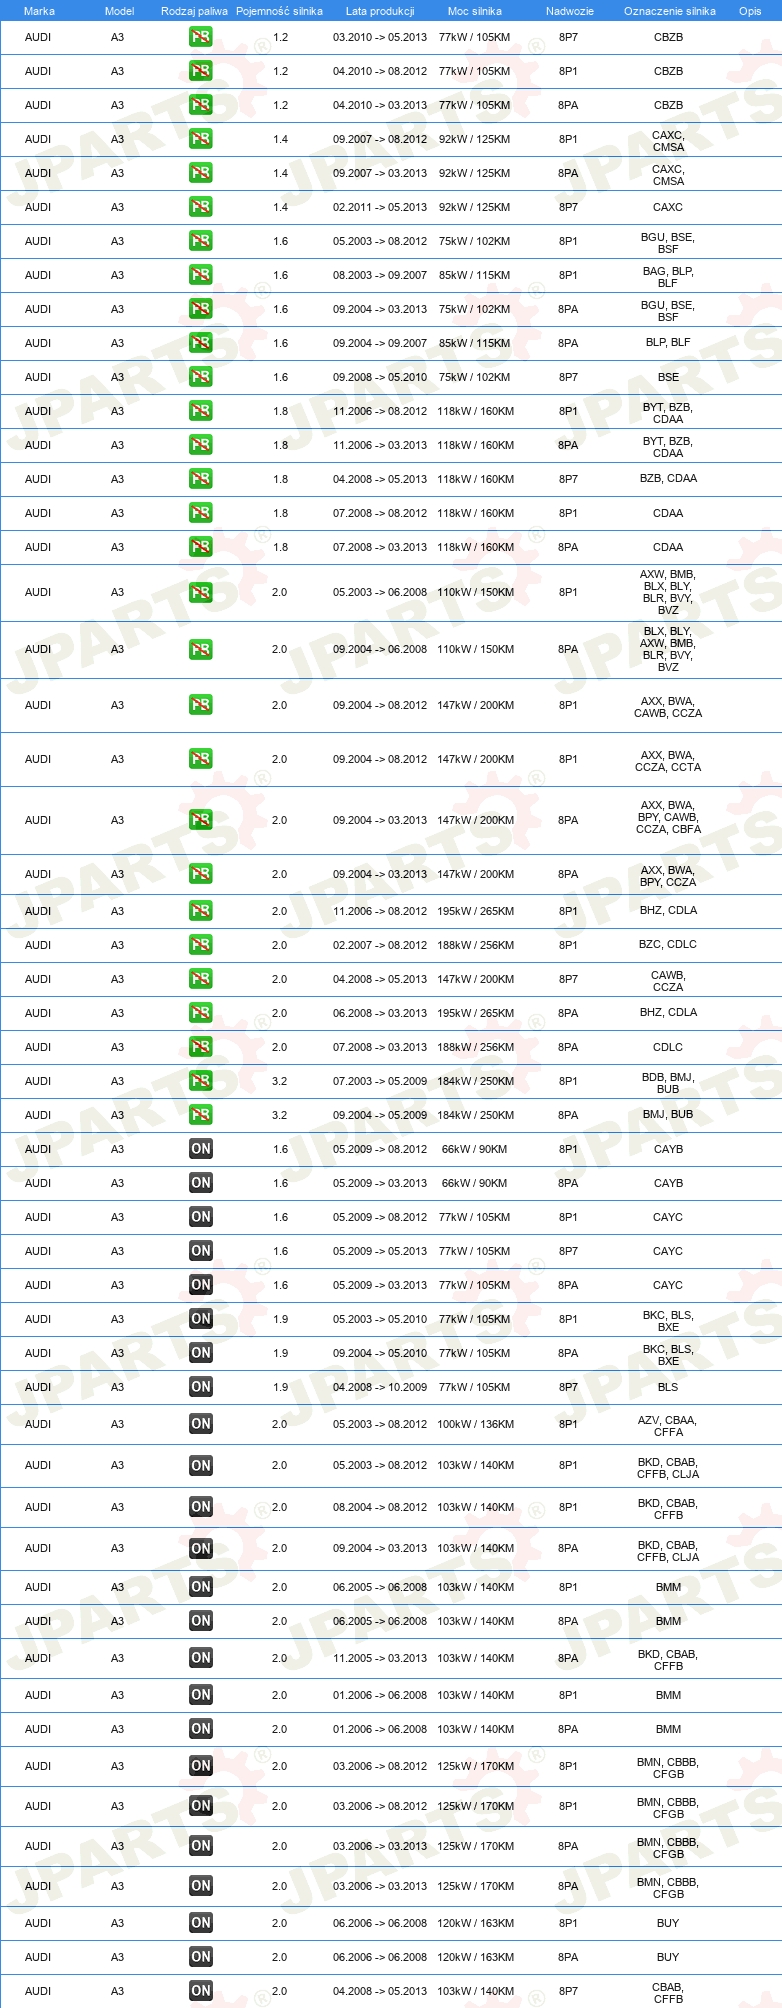This screenshot has height=2008, width=782.
Task: Click petrol icon in 2.0 110kW 8PA row
Action: (201, 649)
